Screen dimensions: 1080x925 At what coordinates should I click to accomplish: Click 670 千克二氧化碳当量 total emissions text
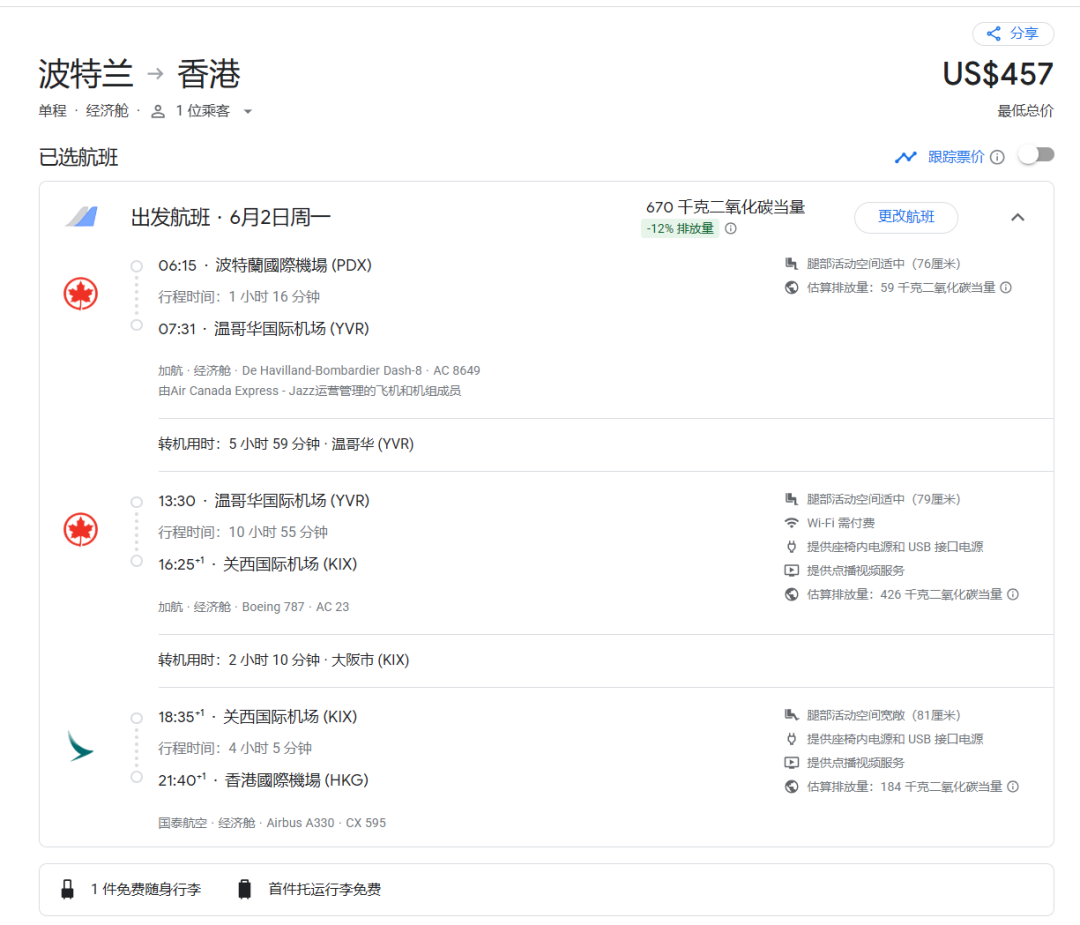click(x=725, y=207)
